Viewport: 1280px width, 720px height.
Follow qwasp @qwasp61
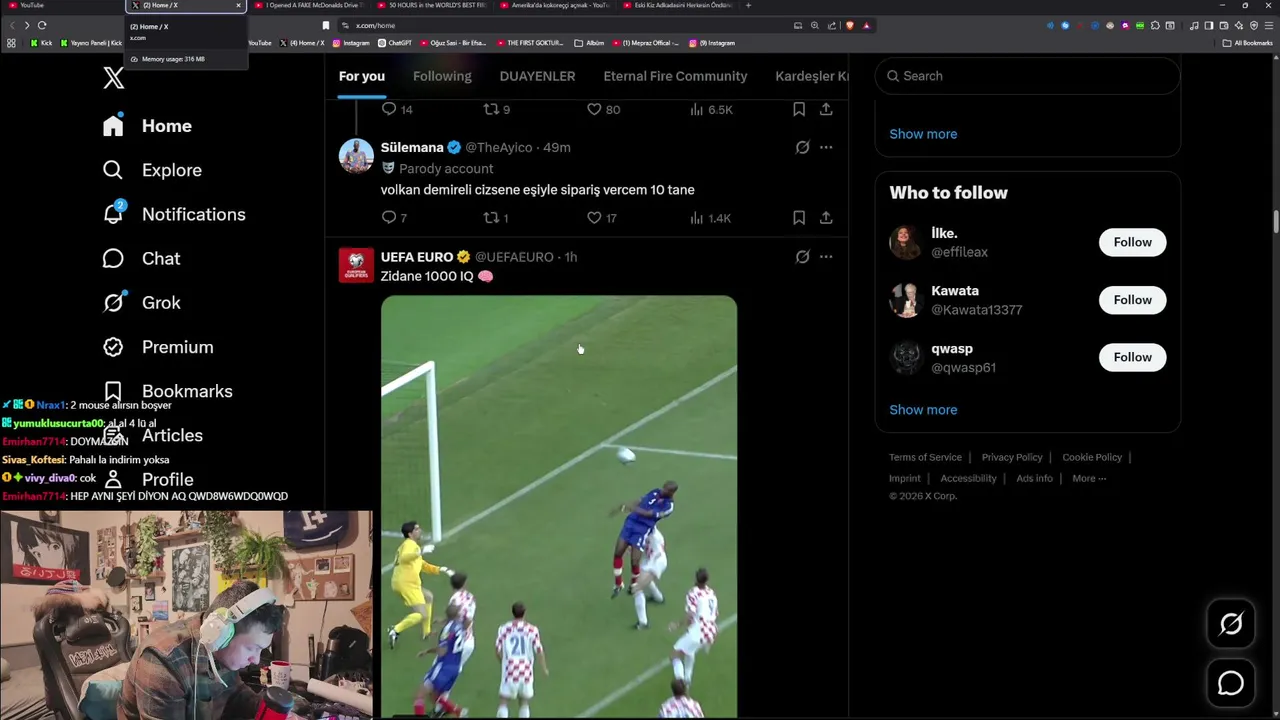pos(1132,357)
